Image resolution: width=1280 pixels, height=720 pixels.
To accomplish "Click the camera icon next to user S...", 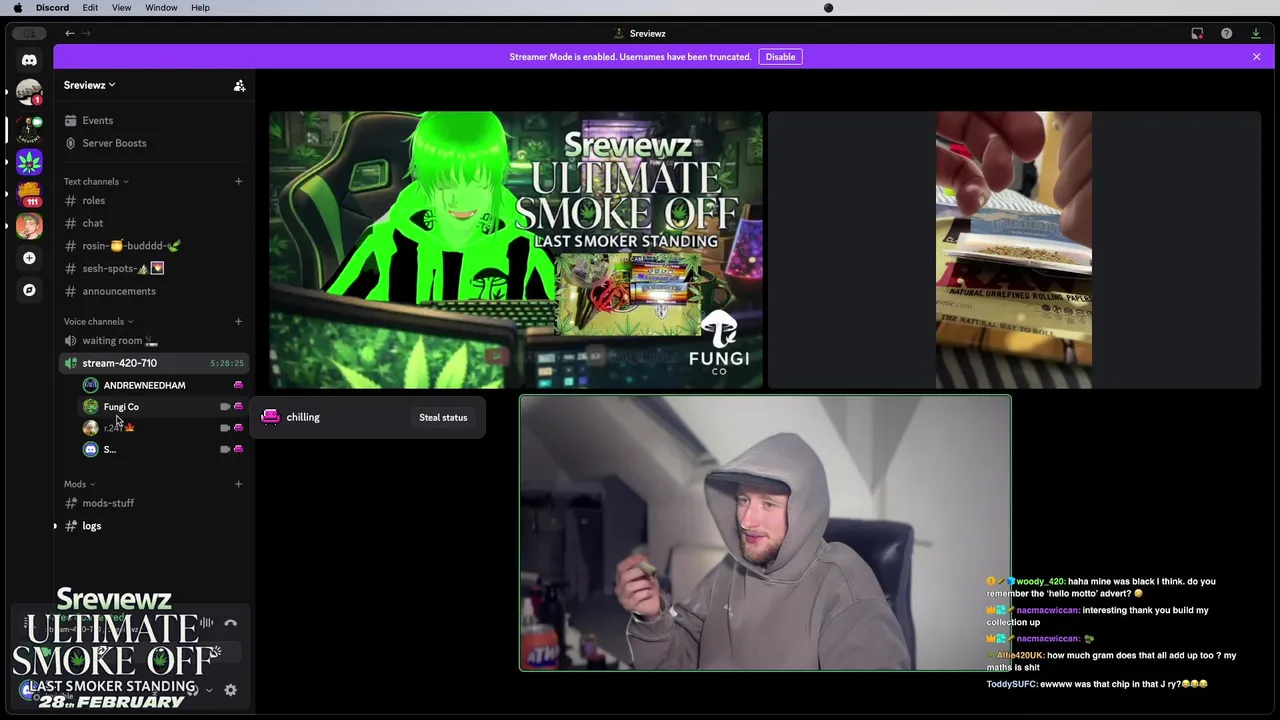I will (x=225, y=450).
